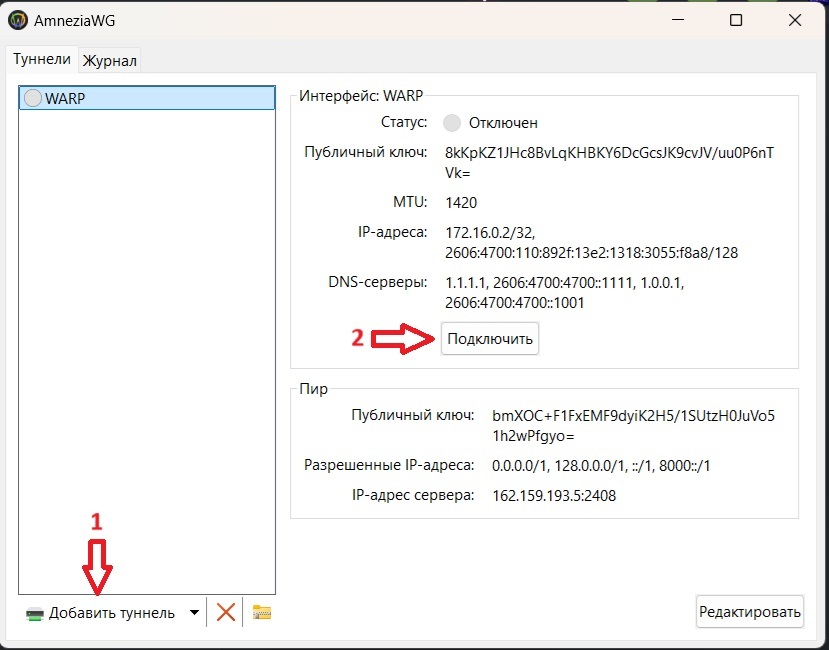The image size is (829, 650).
Task: Click the Отключен status indicator circle
Action: 452,123
